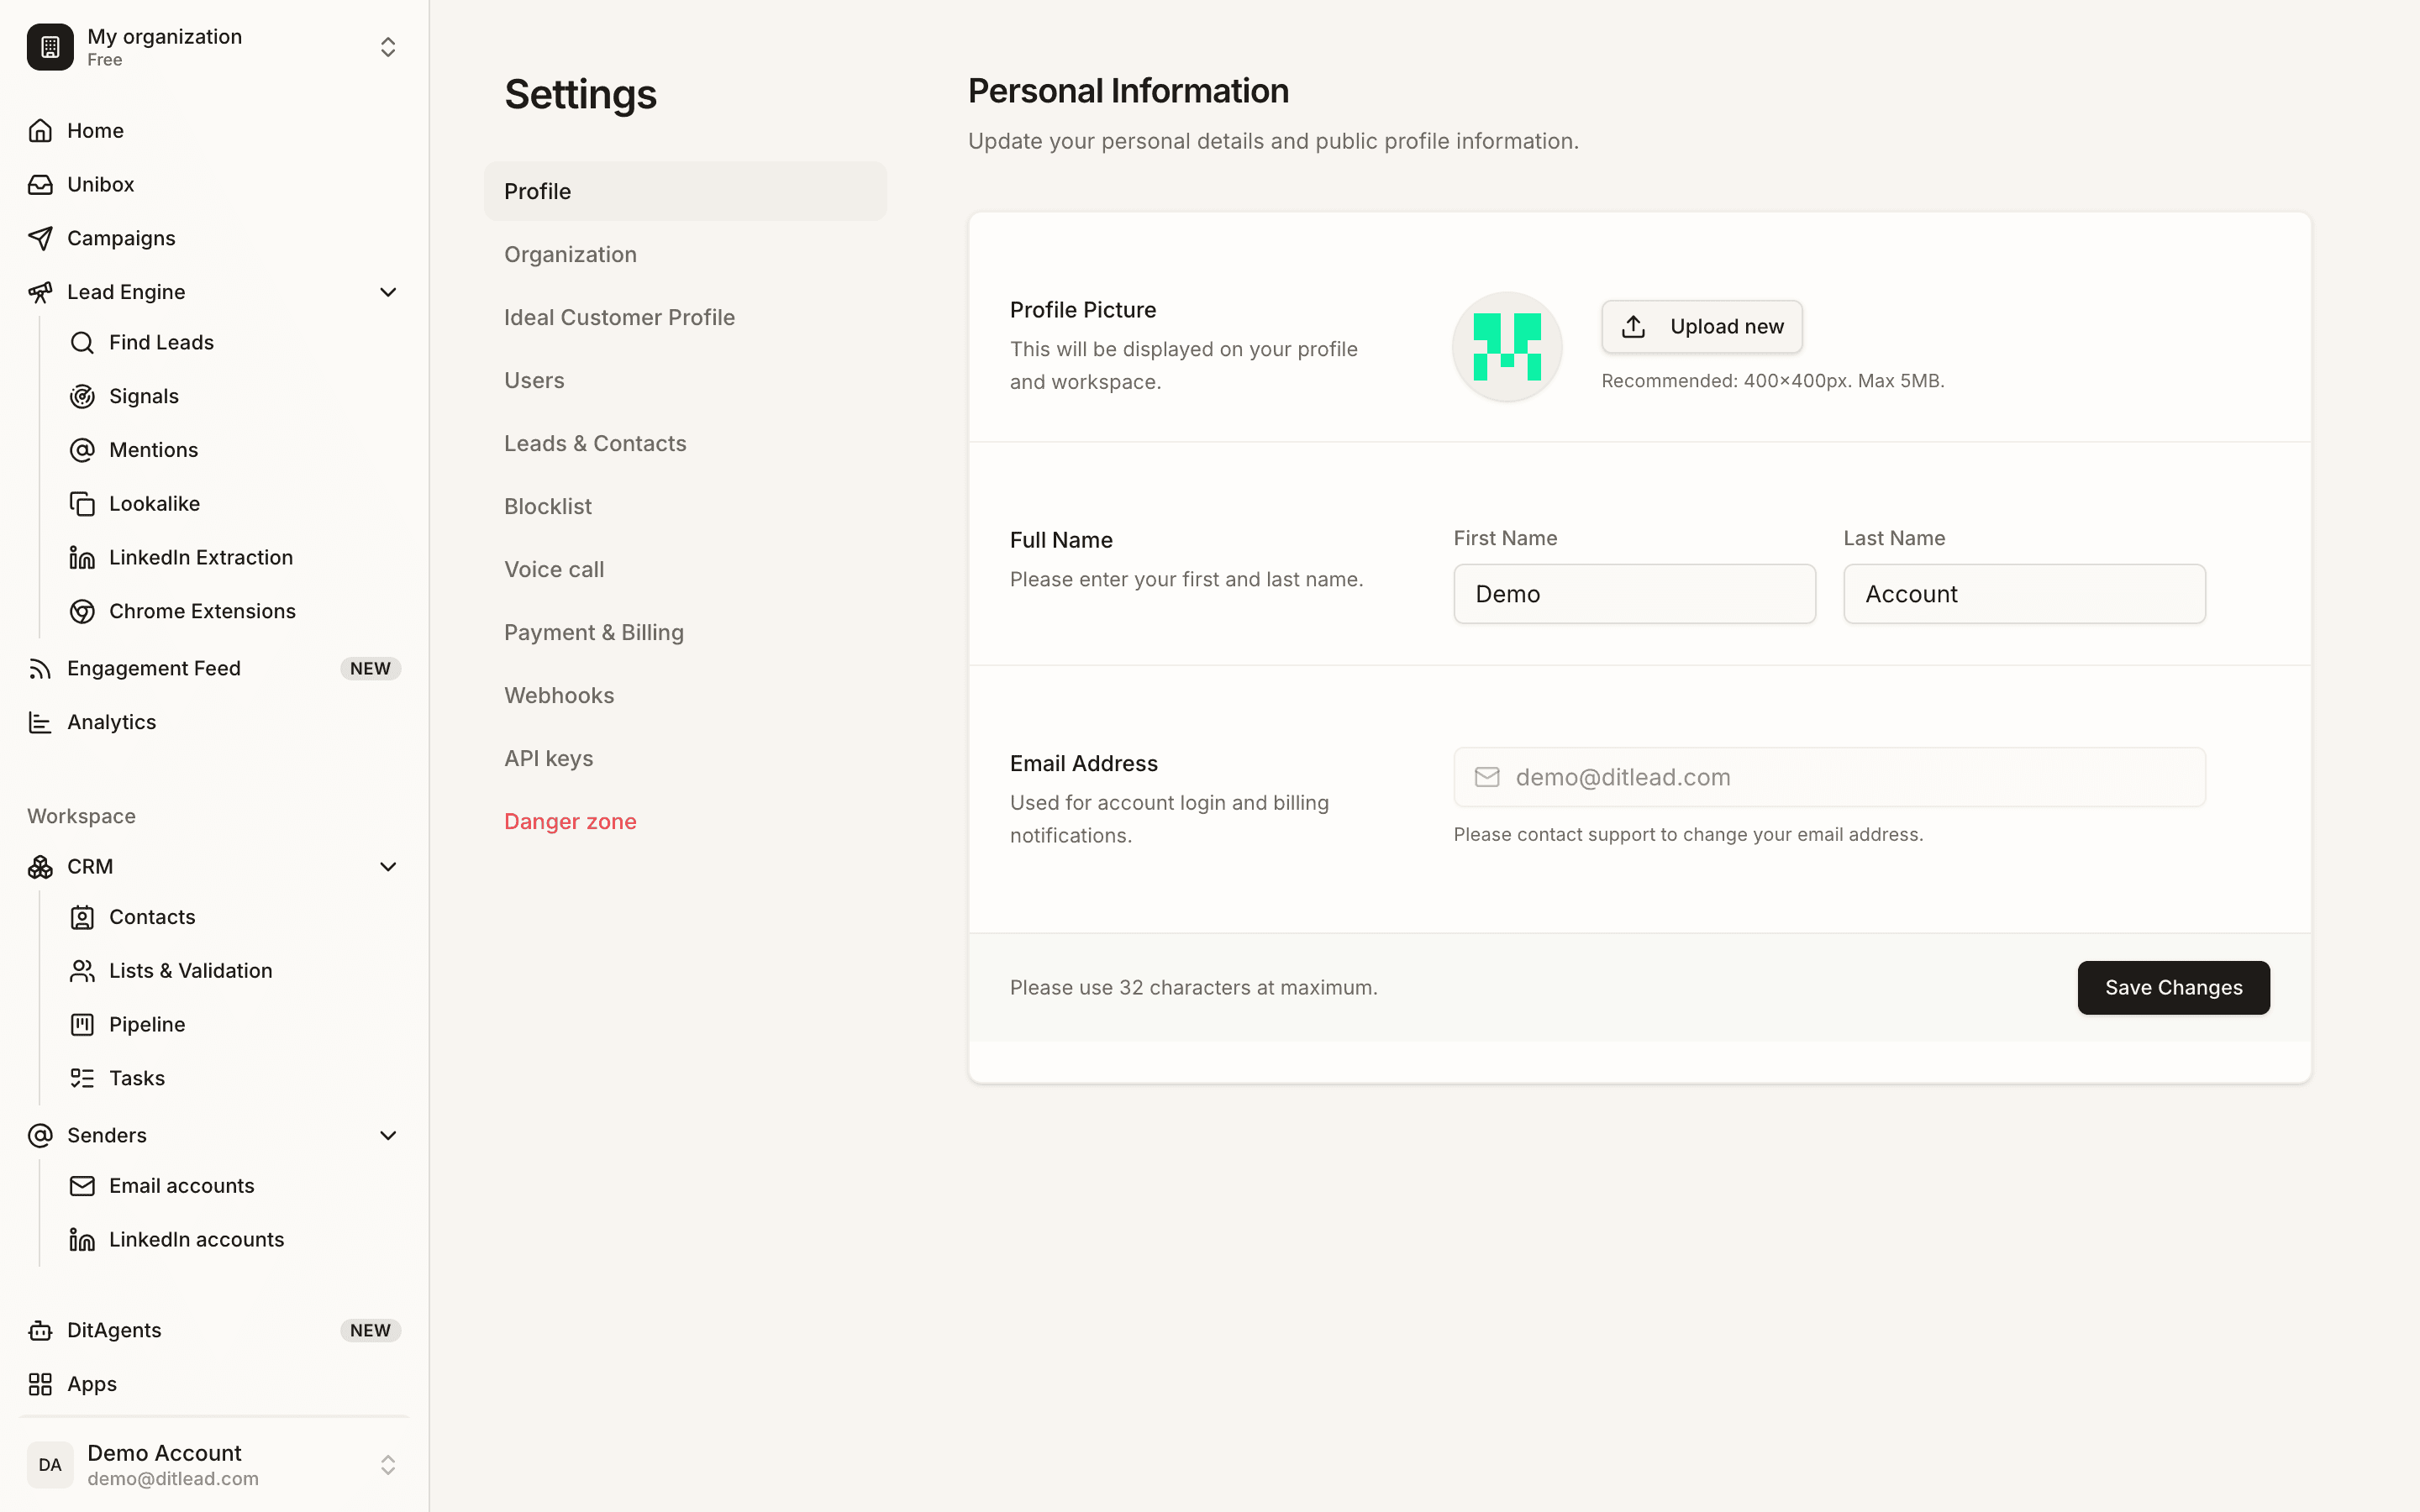Click Save Changes button
The width and height of the screenshot is (2420, 1512).
2173,988
